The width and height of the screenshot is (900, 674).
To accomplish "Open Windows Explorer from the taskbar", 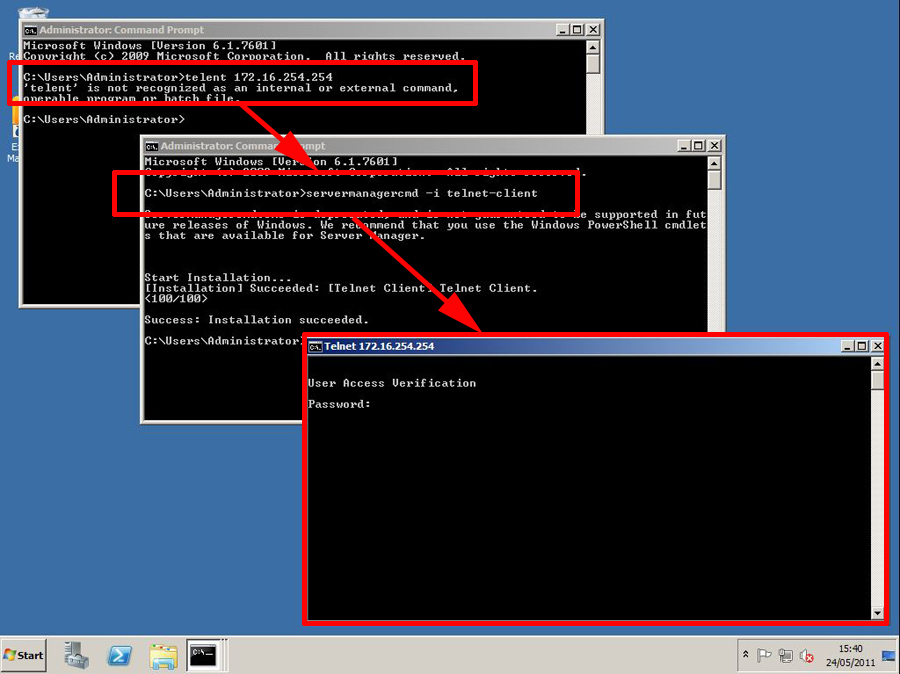I will pos(162,655).
